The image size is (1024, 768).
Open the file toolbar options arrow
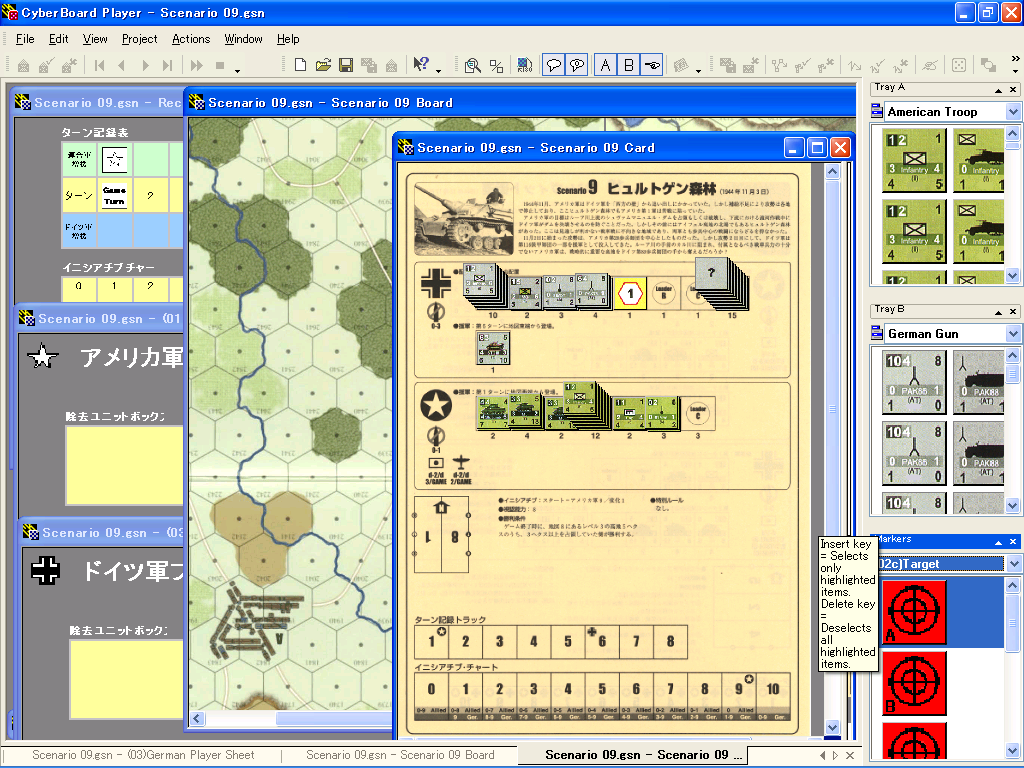coord(438,69)
